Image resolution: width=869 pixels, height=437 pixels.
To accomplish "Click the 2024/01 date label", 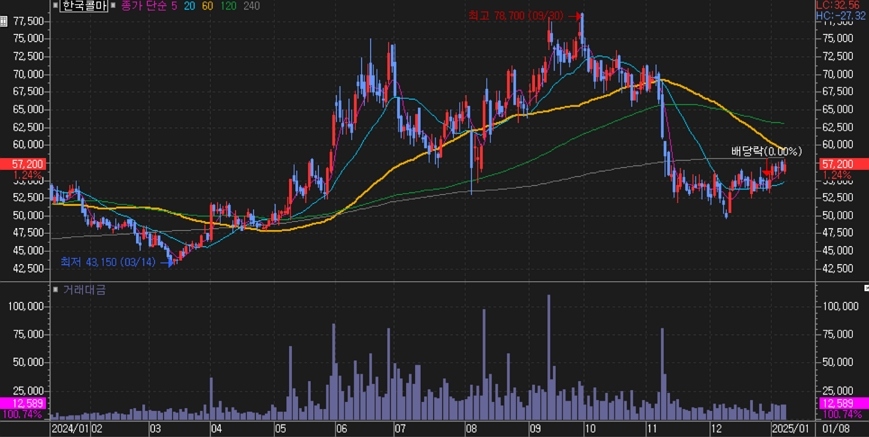I will tap(69, 429).
